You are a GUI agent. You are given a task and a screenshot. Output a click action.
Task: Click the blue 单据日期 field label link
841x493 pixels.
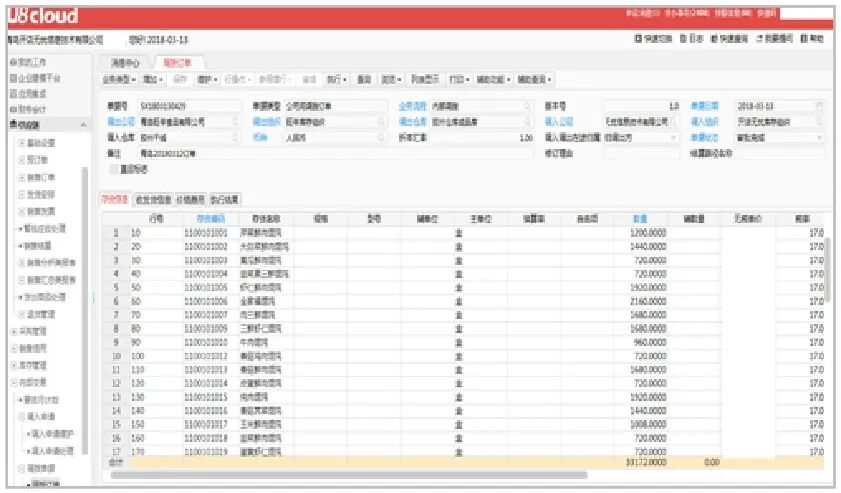[x=704, y=106]
